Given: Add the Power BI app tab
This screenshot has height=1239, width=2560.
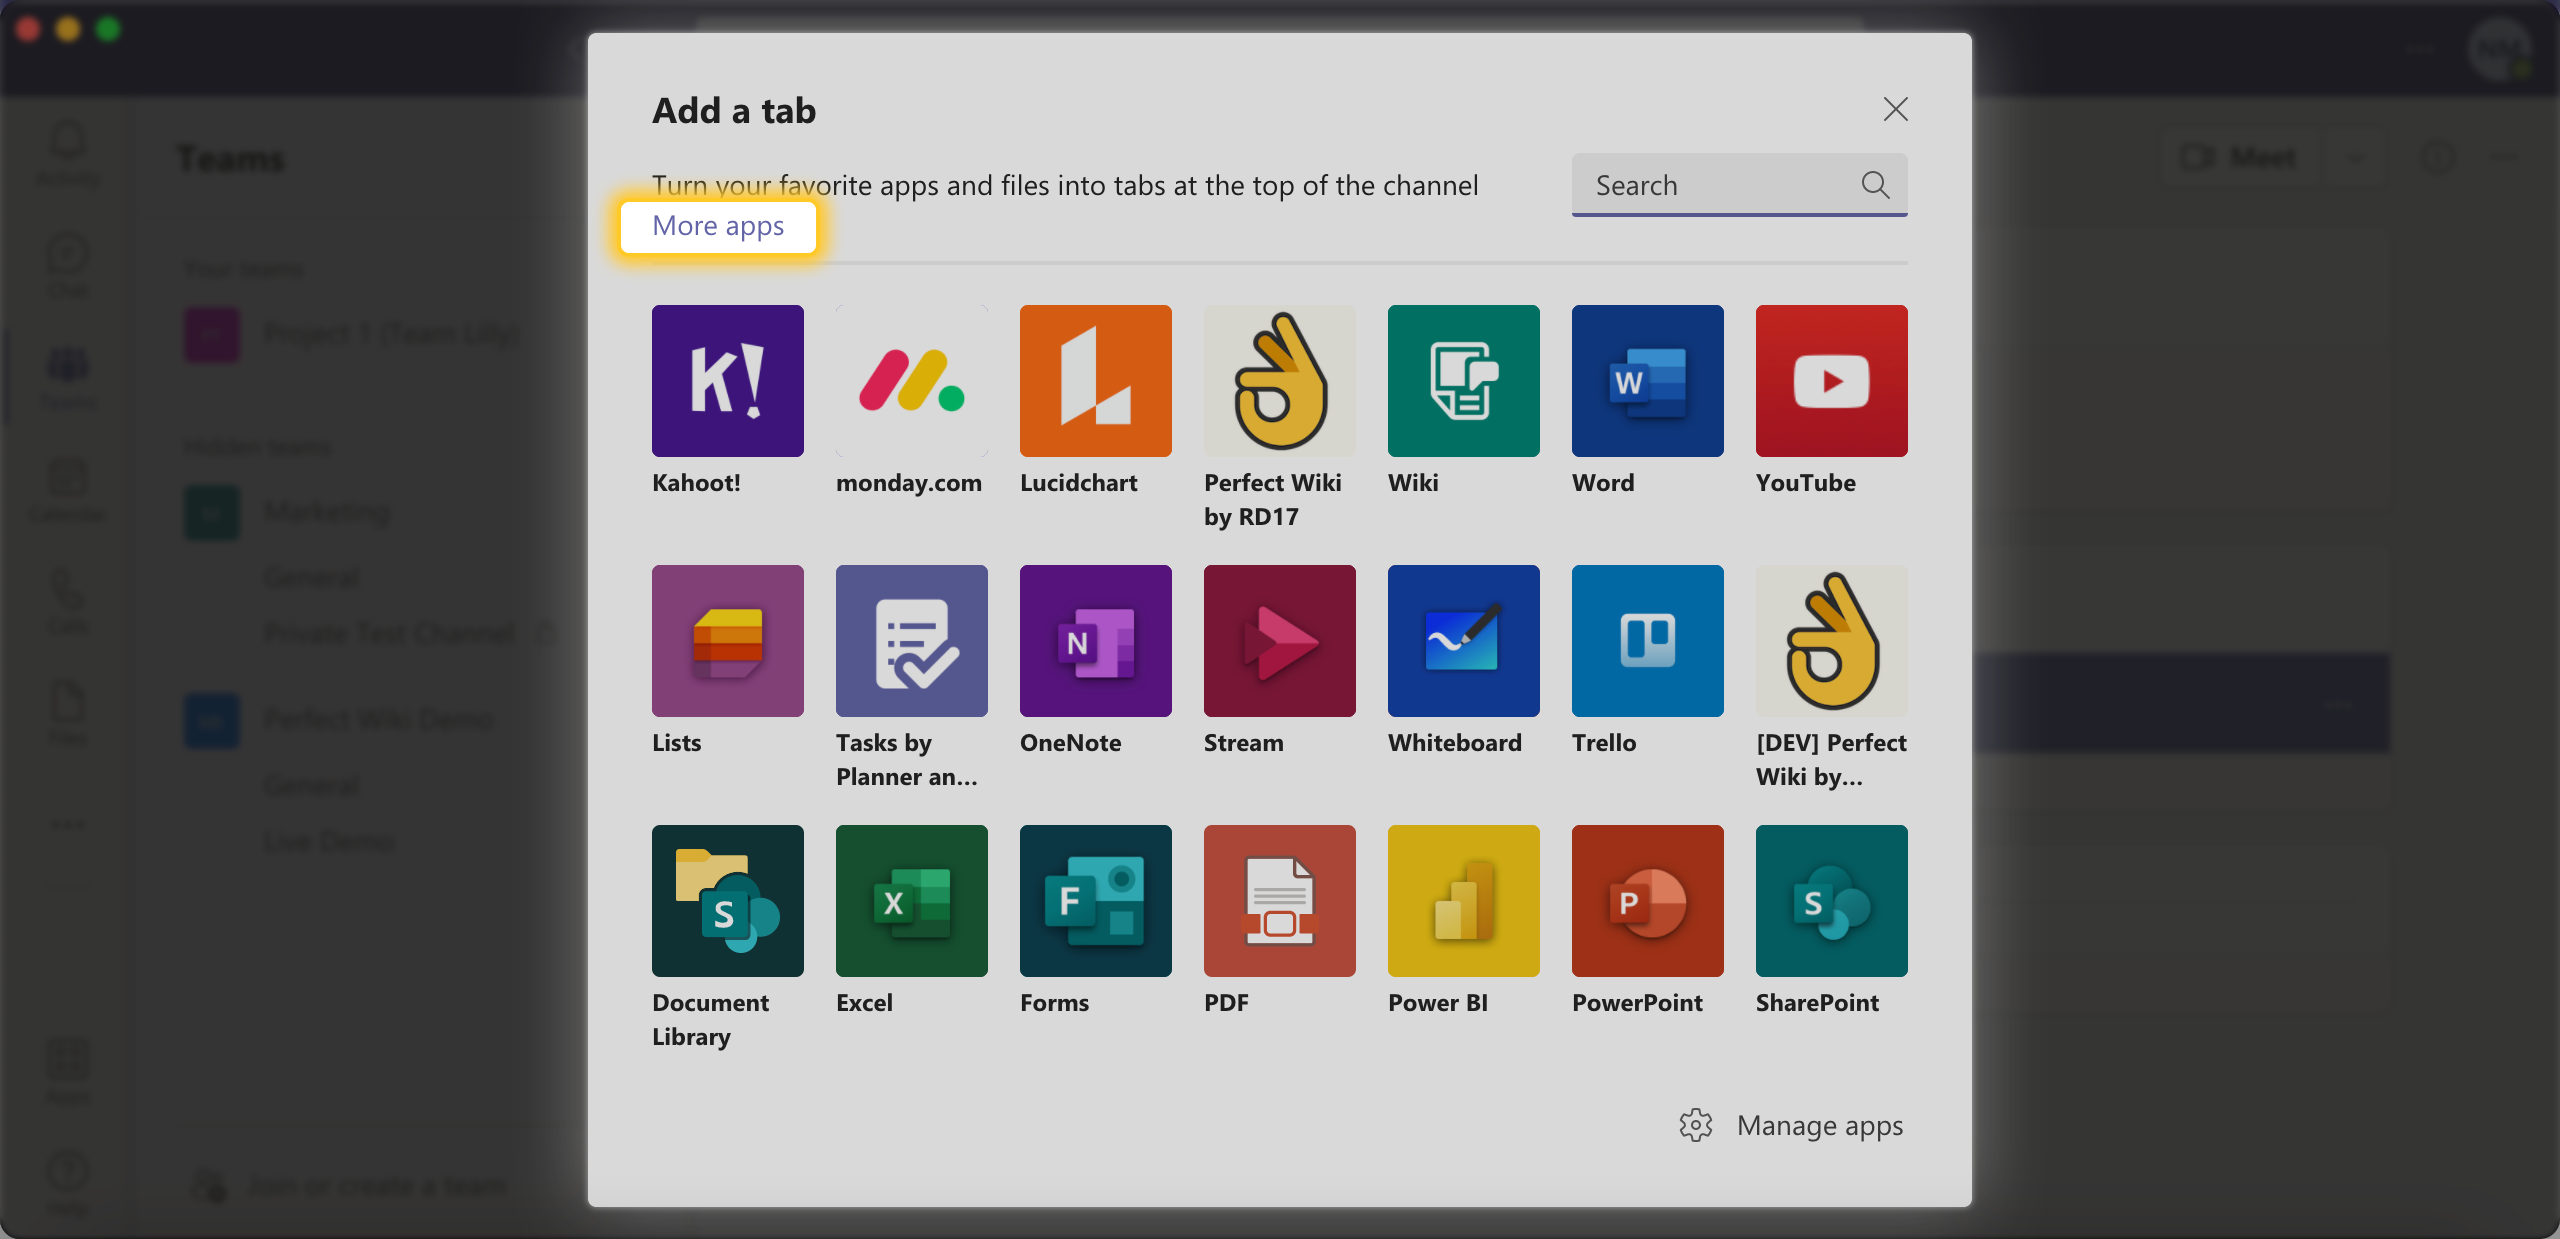Looking at the screenshot, I should click(1463, 901).
